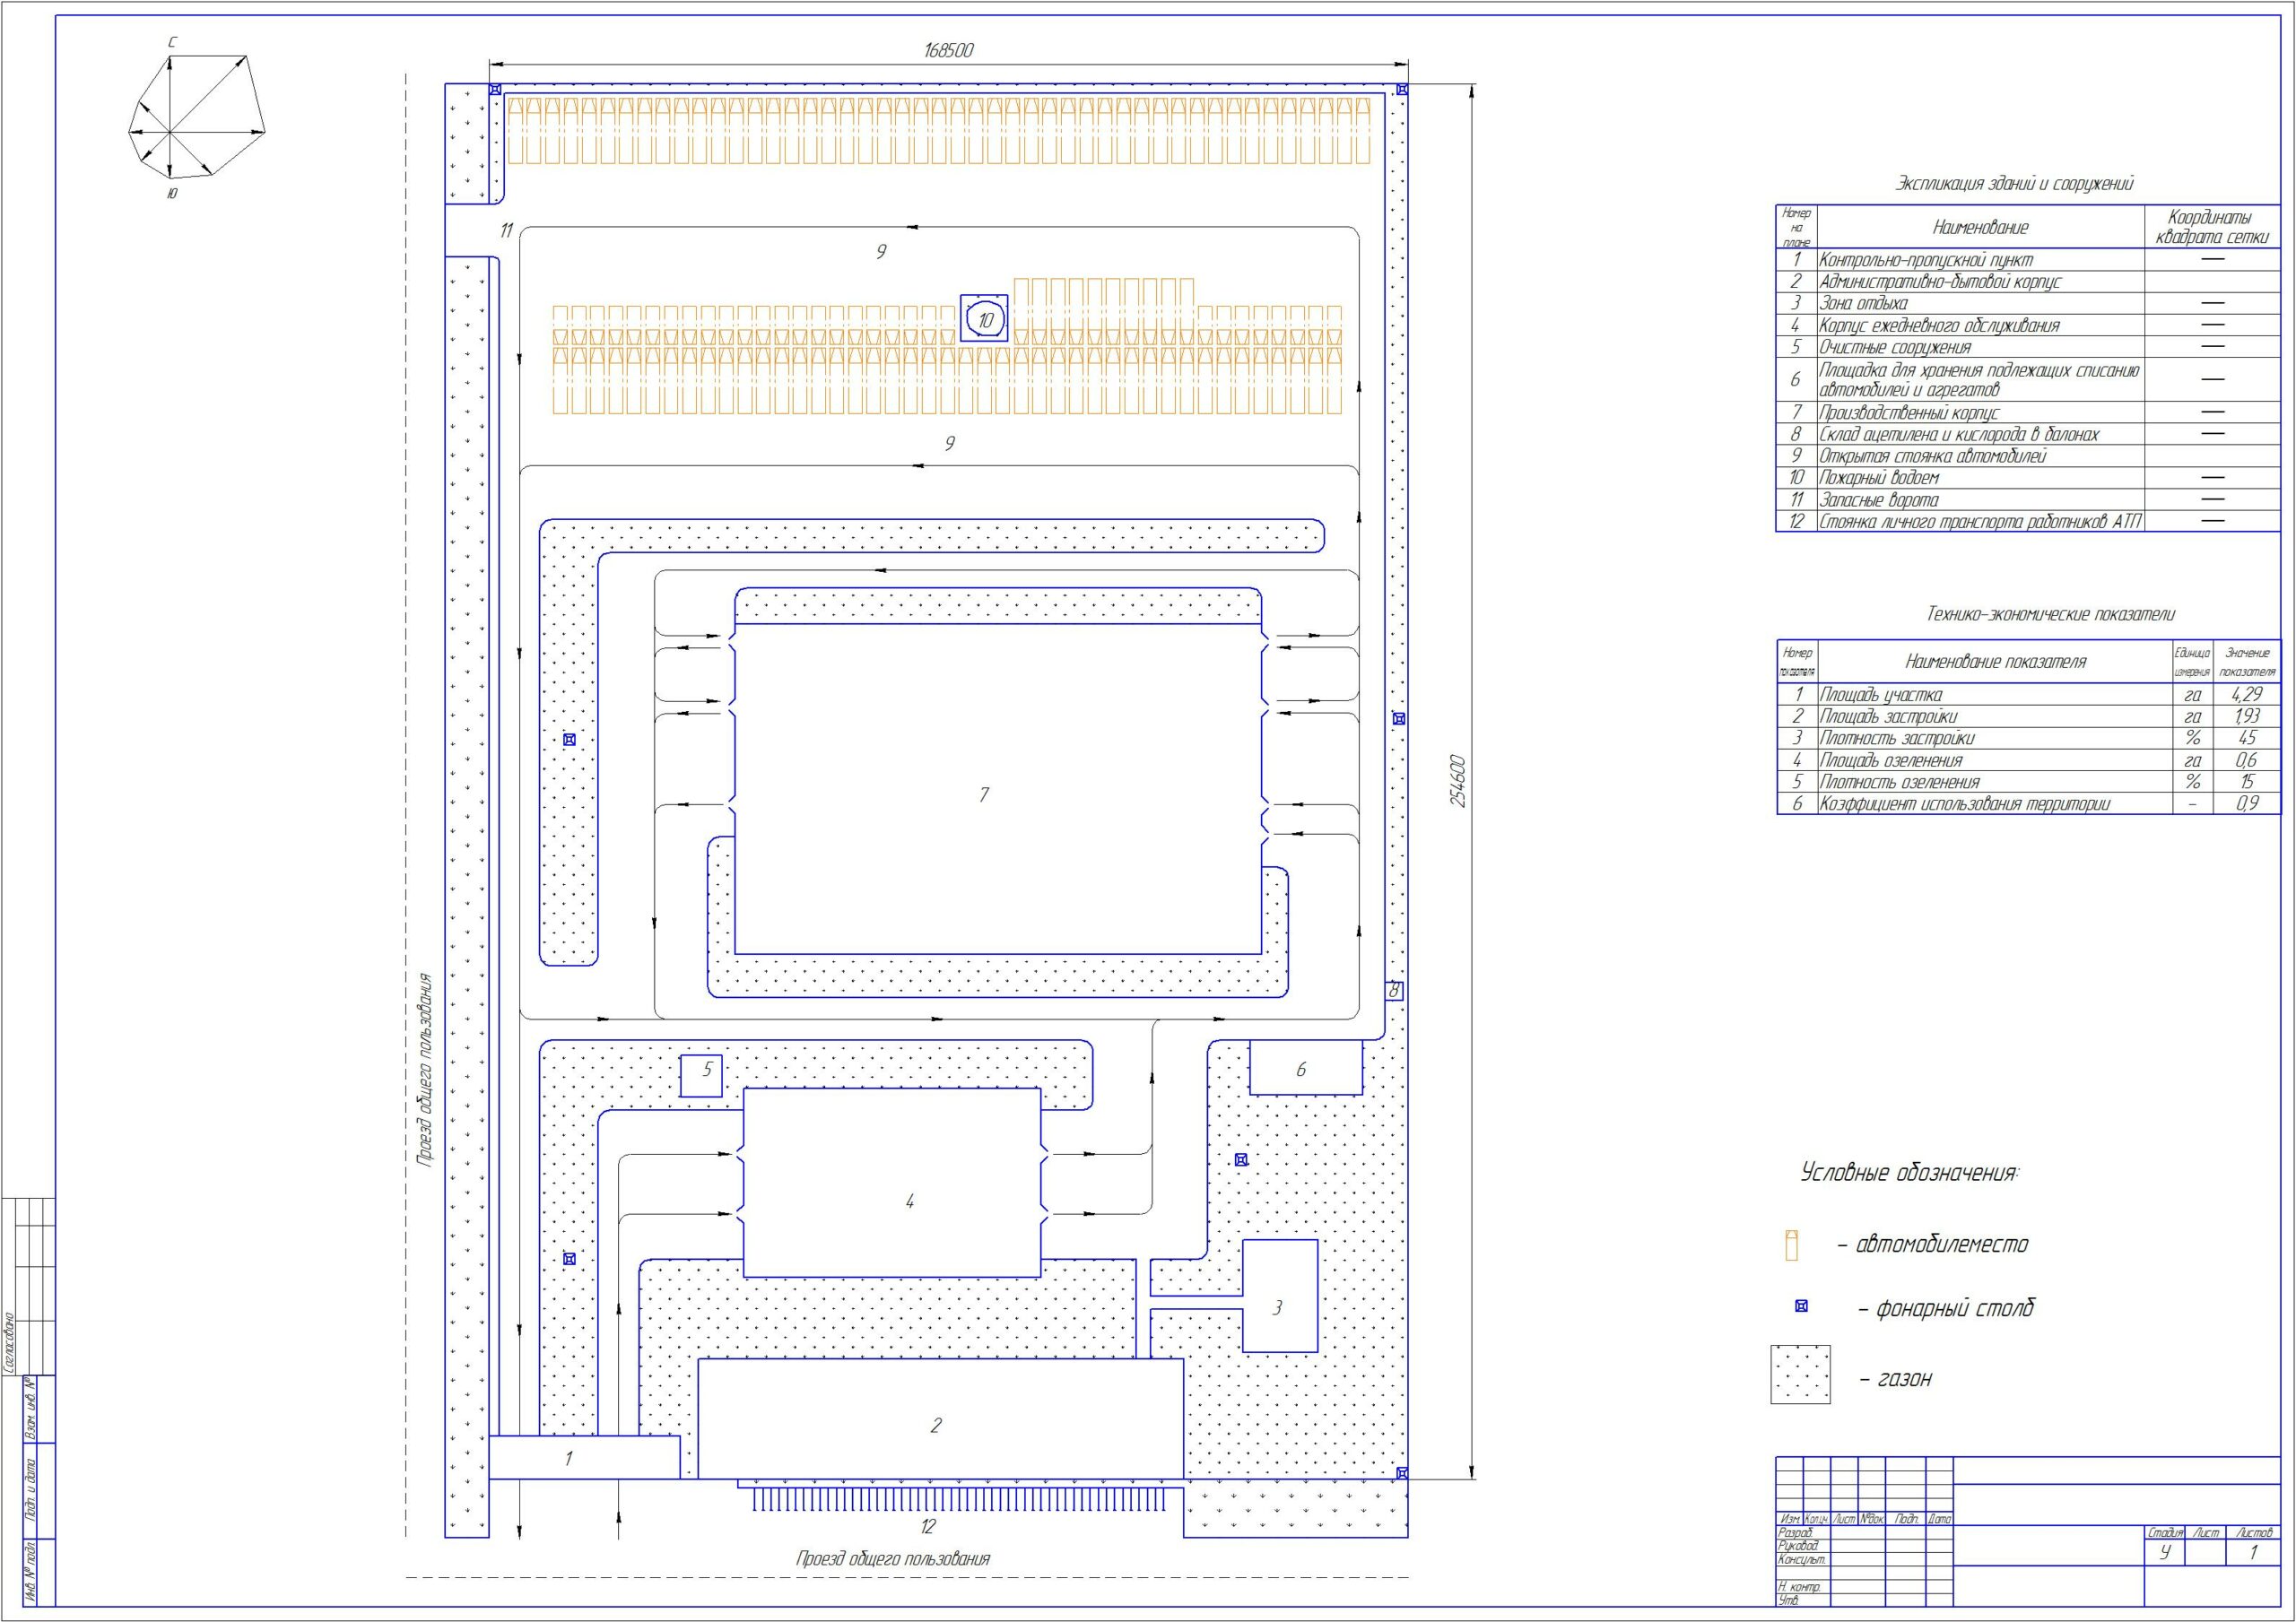Click the horizontal dimension '168500'
The width and height of the screenshot is (2296, 1622).
(x=948, y=50)
